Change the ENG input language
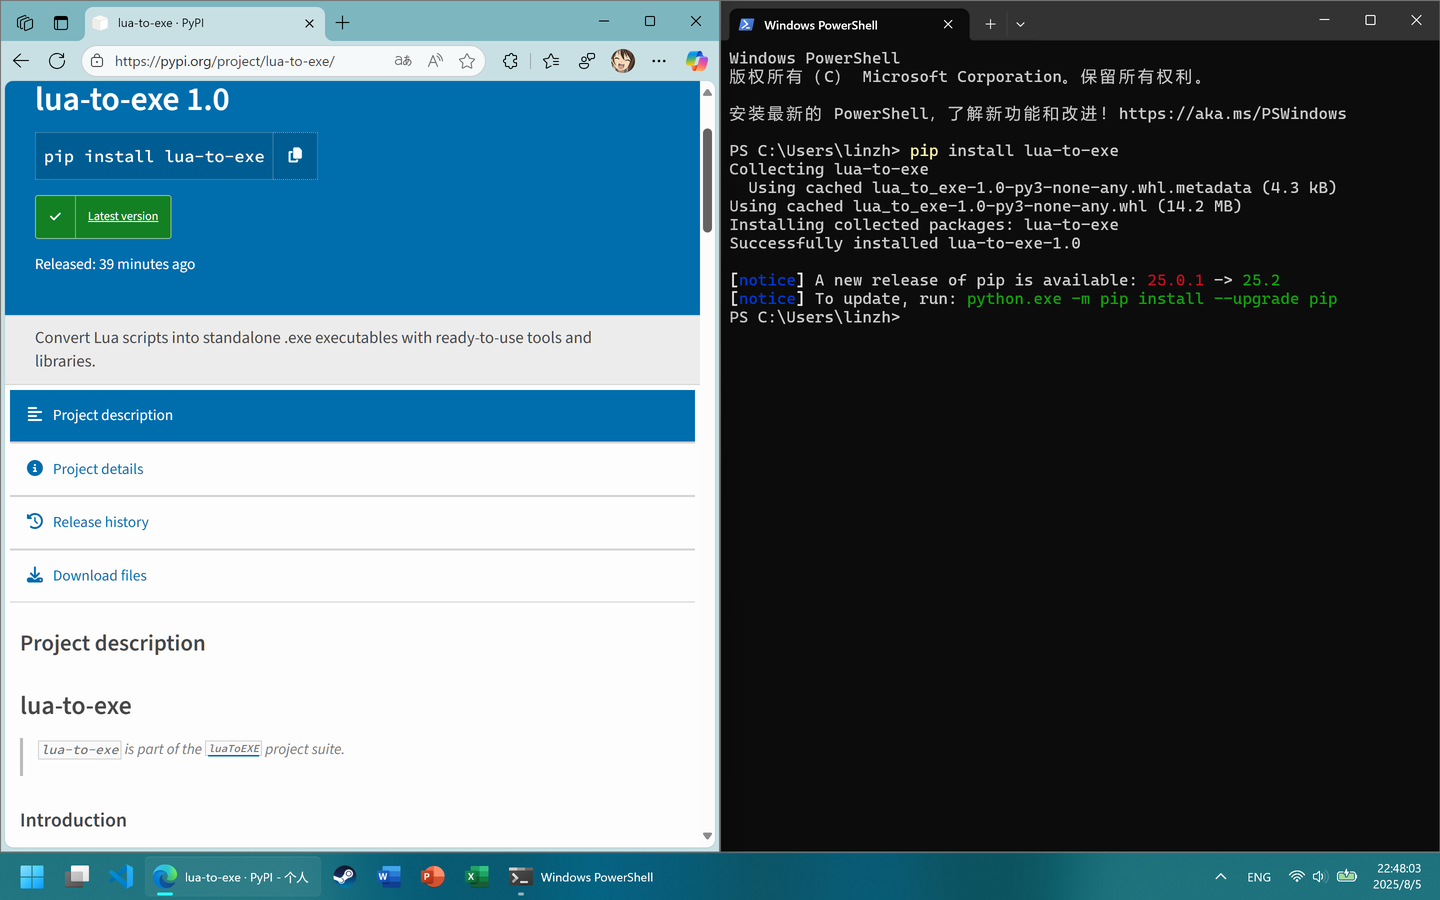 tap(1259, 877)
